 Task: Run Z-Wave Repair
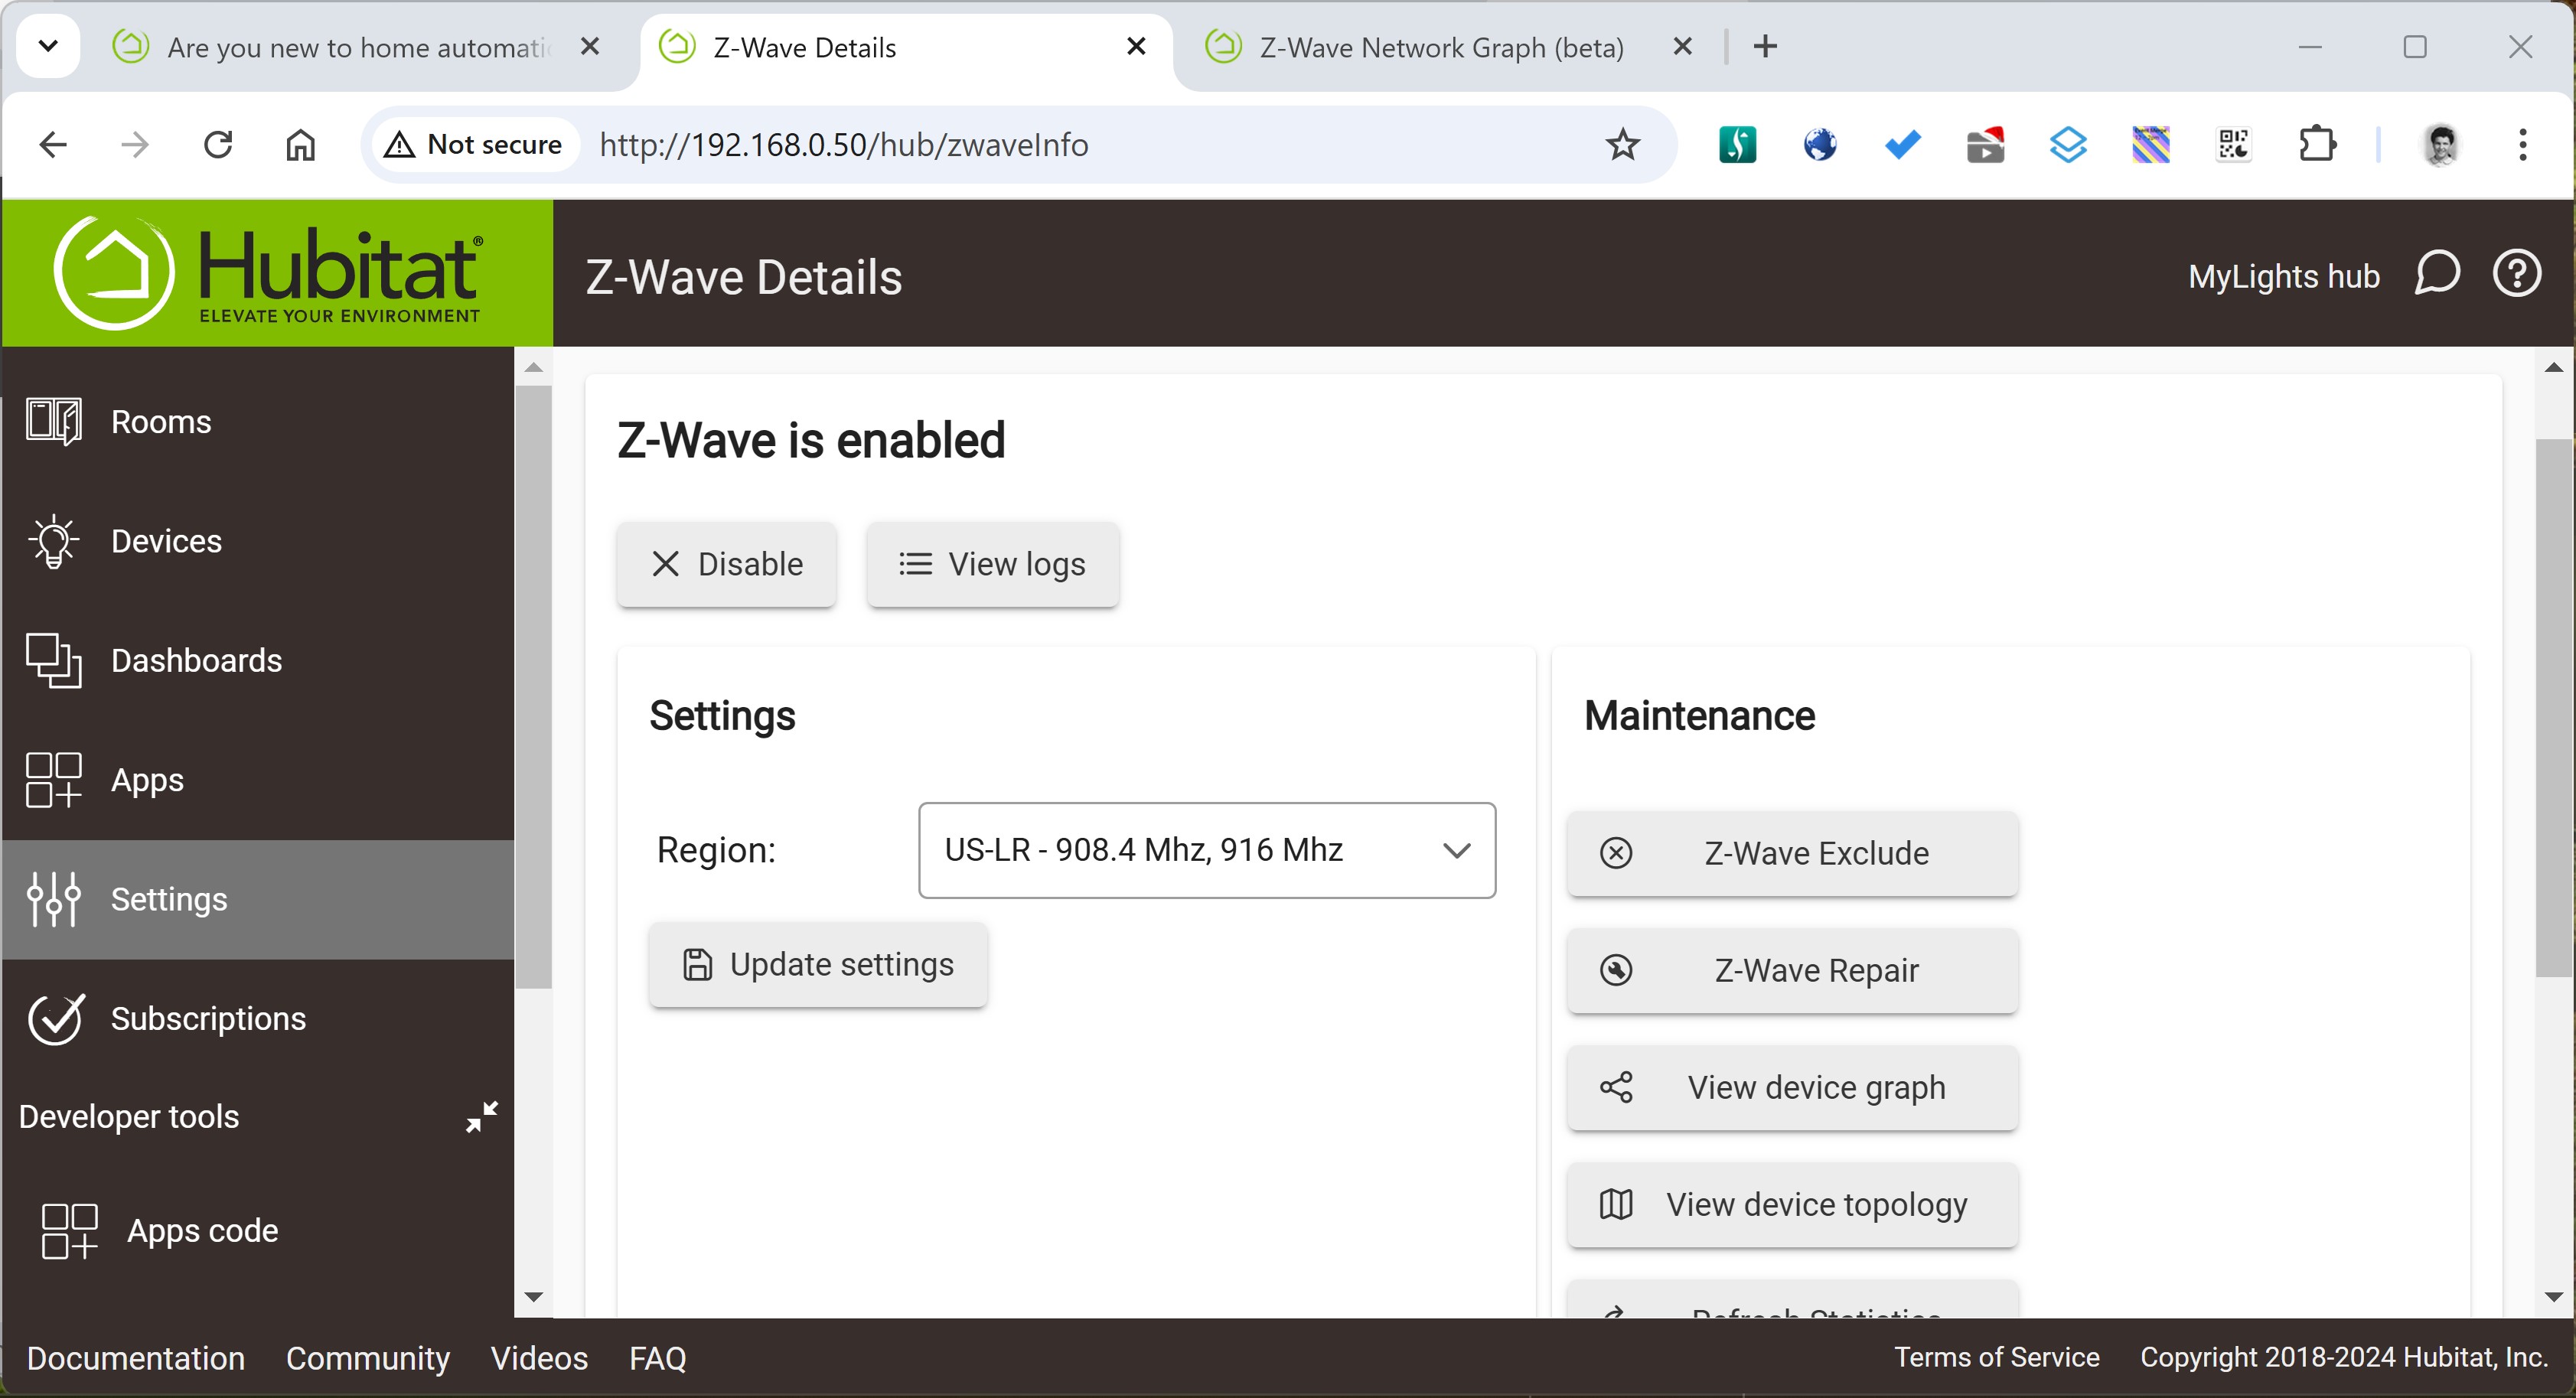tap(1793, 971)
